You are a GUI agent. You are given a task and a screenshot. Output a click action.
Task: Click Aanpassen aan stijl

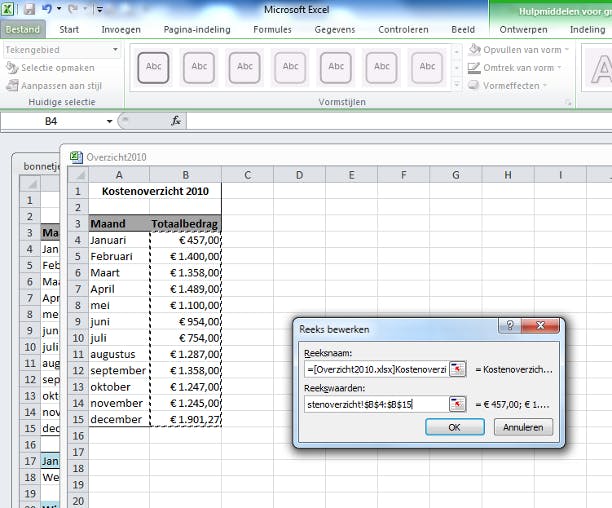point(55,85)
